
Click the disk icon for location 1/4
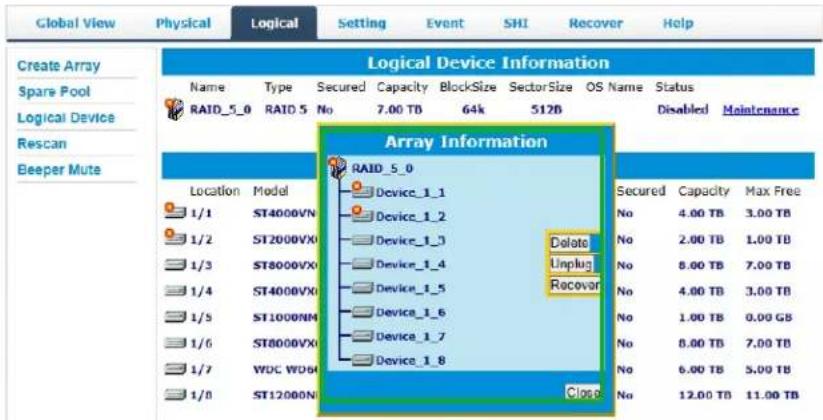coord(175,291)
